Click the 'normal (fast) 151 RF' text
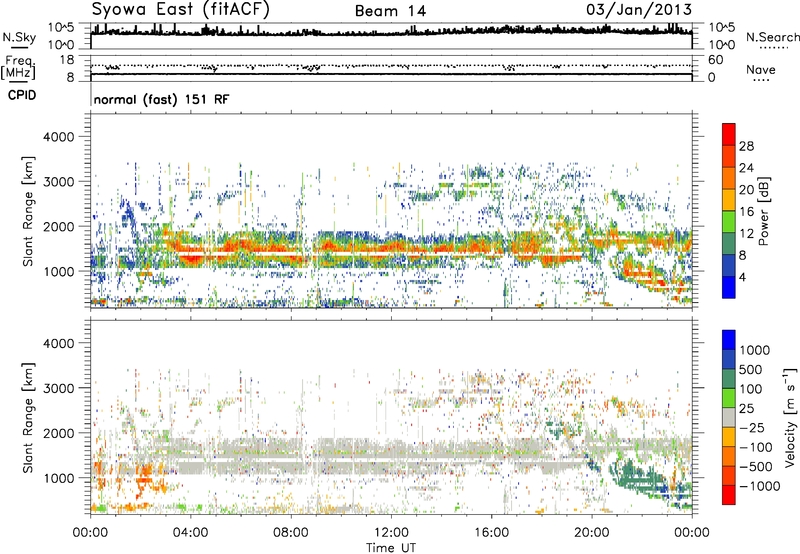Image resolution: width=800 pixels, height=554 pixels. [161, 99]
